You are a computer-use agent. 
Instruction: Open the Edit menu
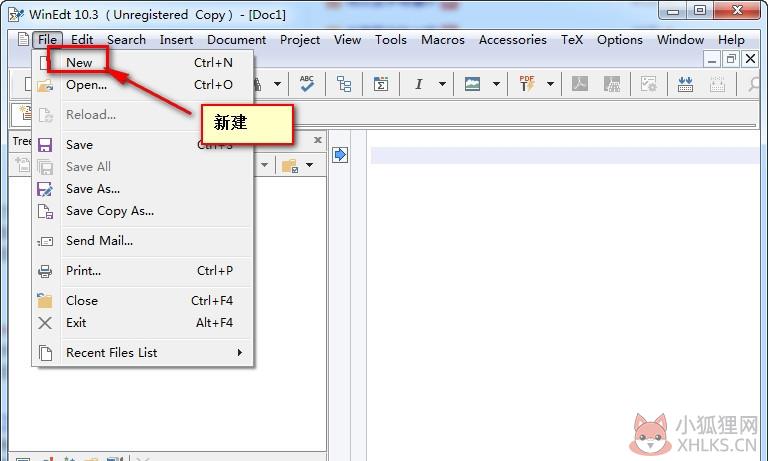pyautogui.click(x=82, y=40)
